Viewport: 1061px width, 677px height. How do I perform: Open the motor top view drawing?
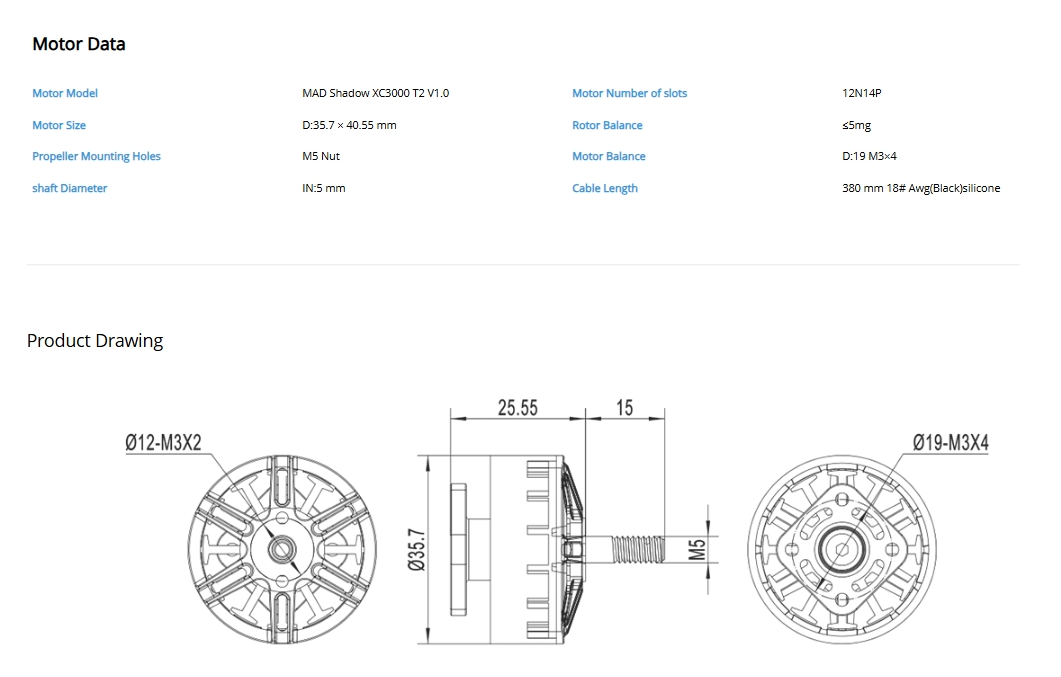click(x=282, y=549)
